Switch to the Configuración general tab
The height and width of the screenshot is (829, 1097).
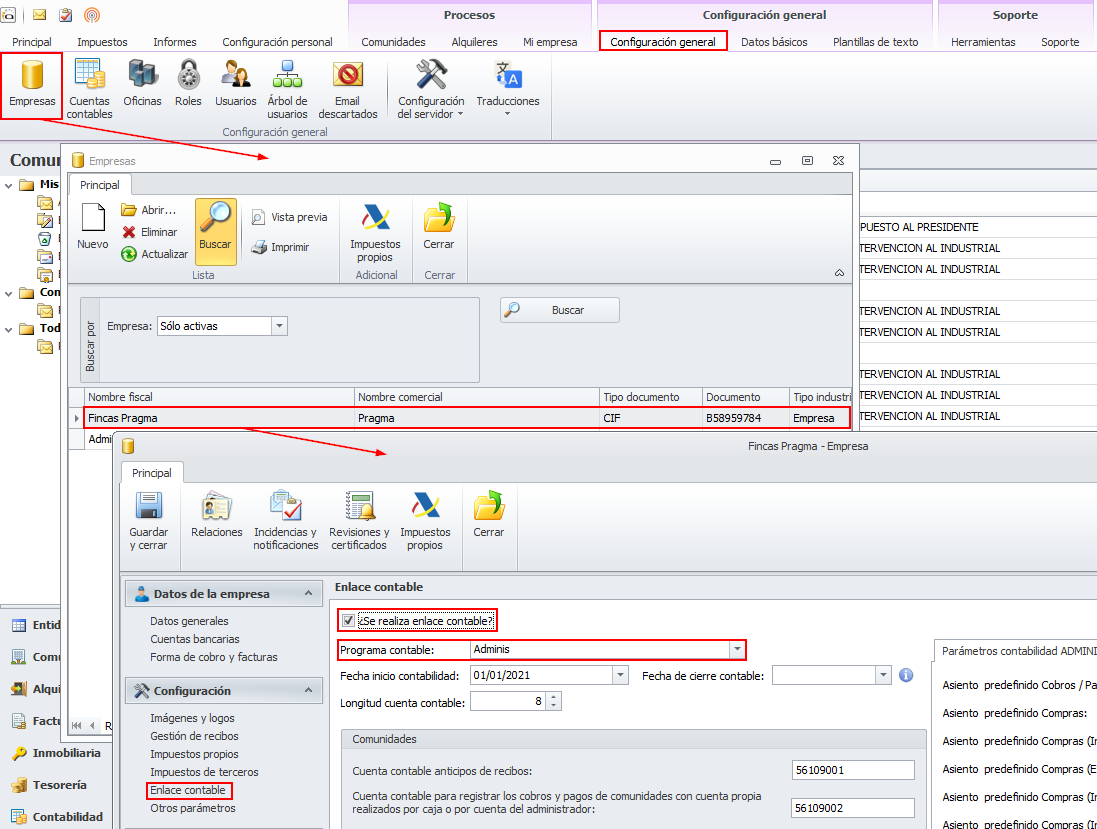(x=663, y=41)
